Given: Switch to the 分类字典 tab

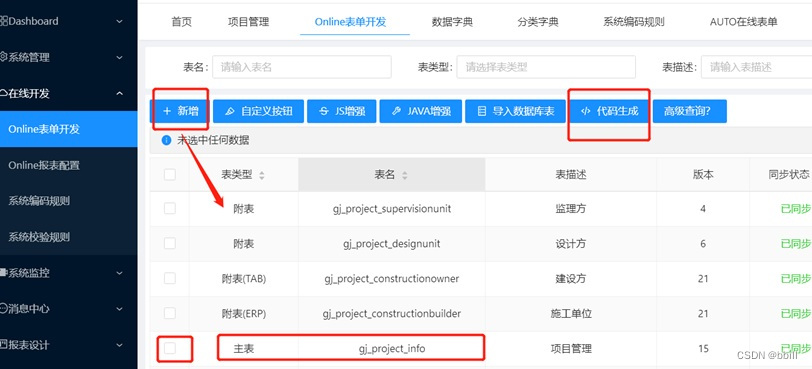Looking at the screenshot, I should pos(538,22).
